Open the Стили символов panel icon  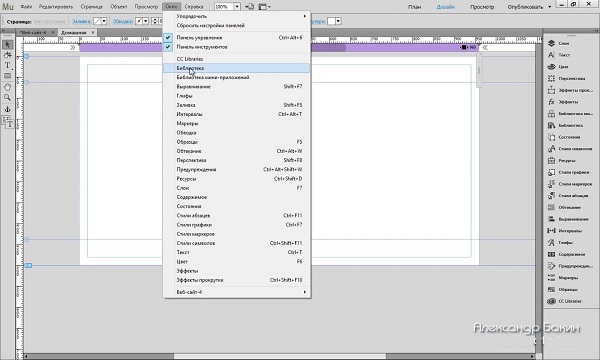551,149
